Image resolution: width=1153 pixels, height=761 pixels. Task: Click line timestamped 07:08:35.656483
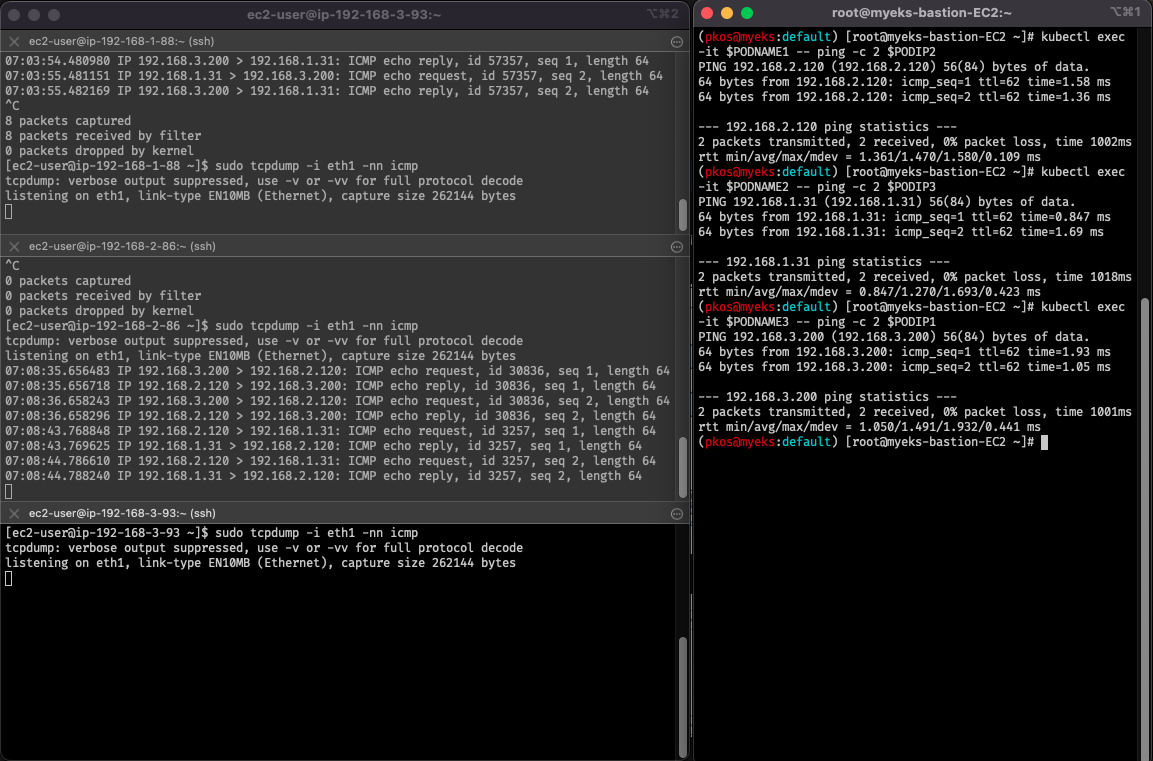coord(338,371)
